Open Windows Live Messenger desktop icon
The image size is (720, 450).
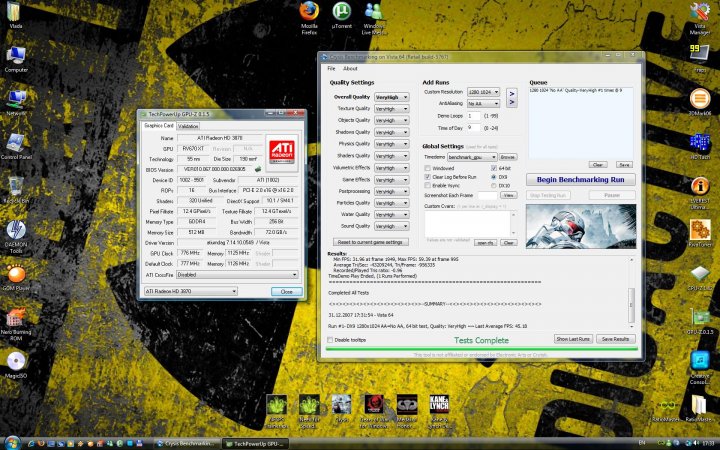[x=374, y=17]
